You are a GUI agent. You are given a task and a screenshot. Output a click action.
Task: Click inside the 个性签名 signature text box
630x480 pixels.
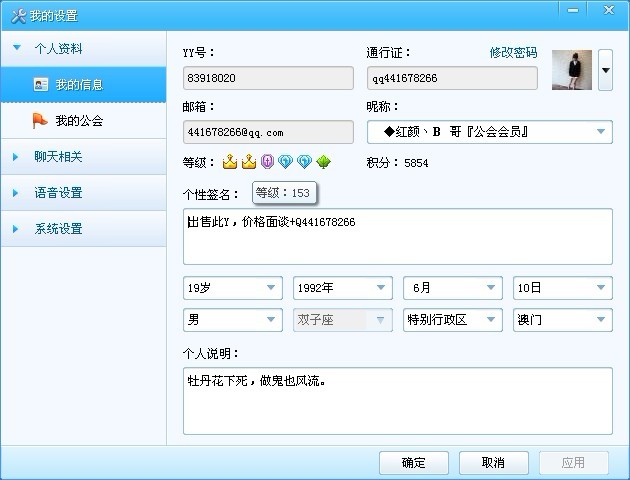[x=398, y=237]
